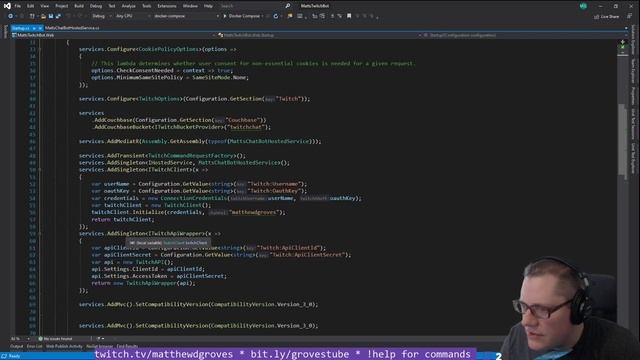This screenshot has height=360, width=640.
Task: Open the MattsTwitchBot.Web project navigation dropdown
Action: tap(113, 36)
